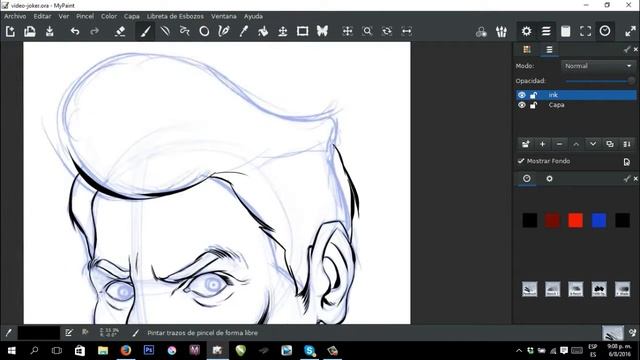Open the Editar menu
The height and width of the screenshot is (360, 640).
click(x=42, y=16)
